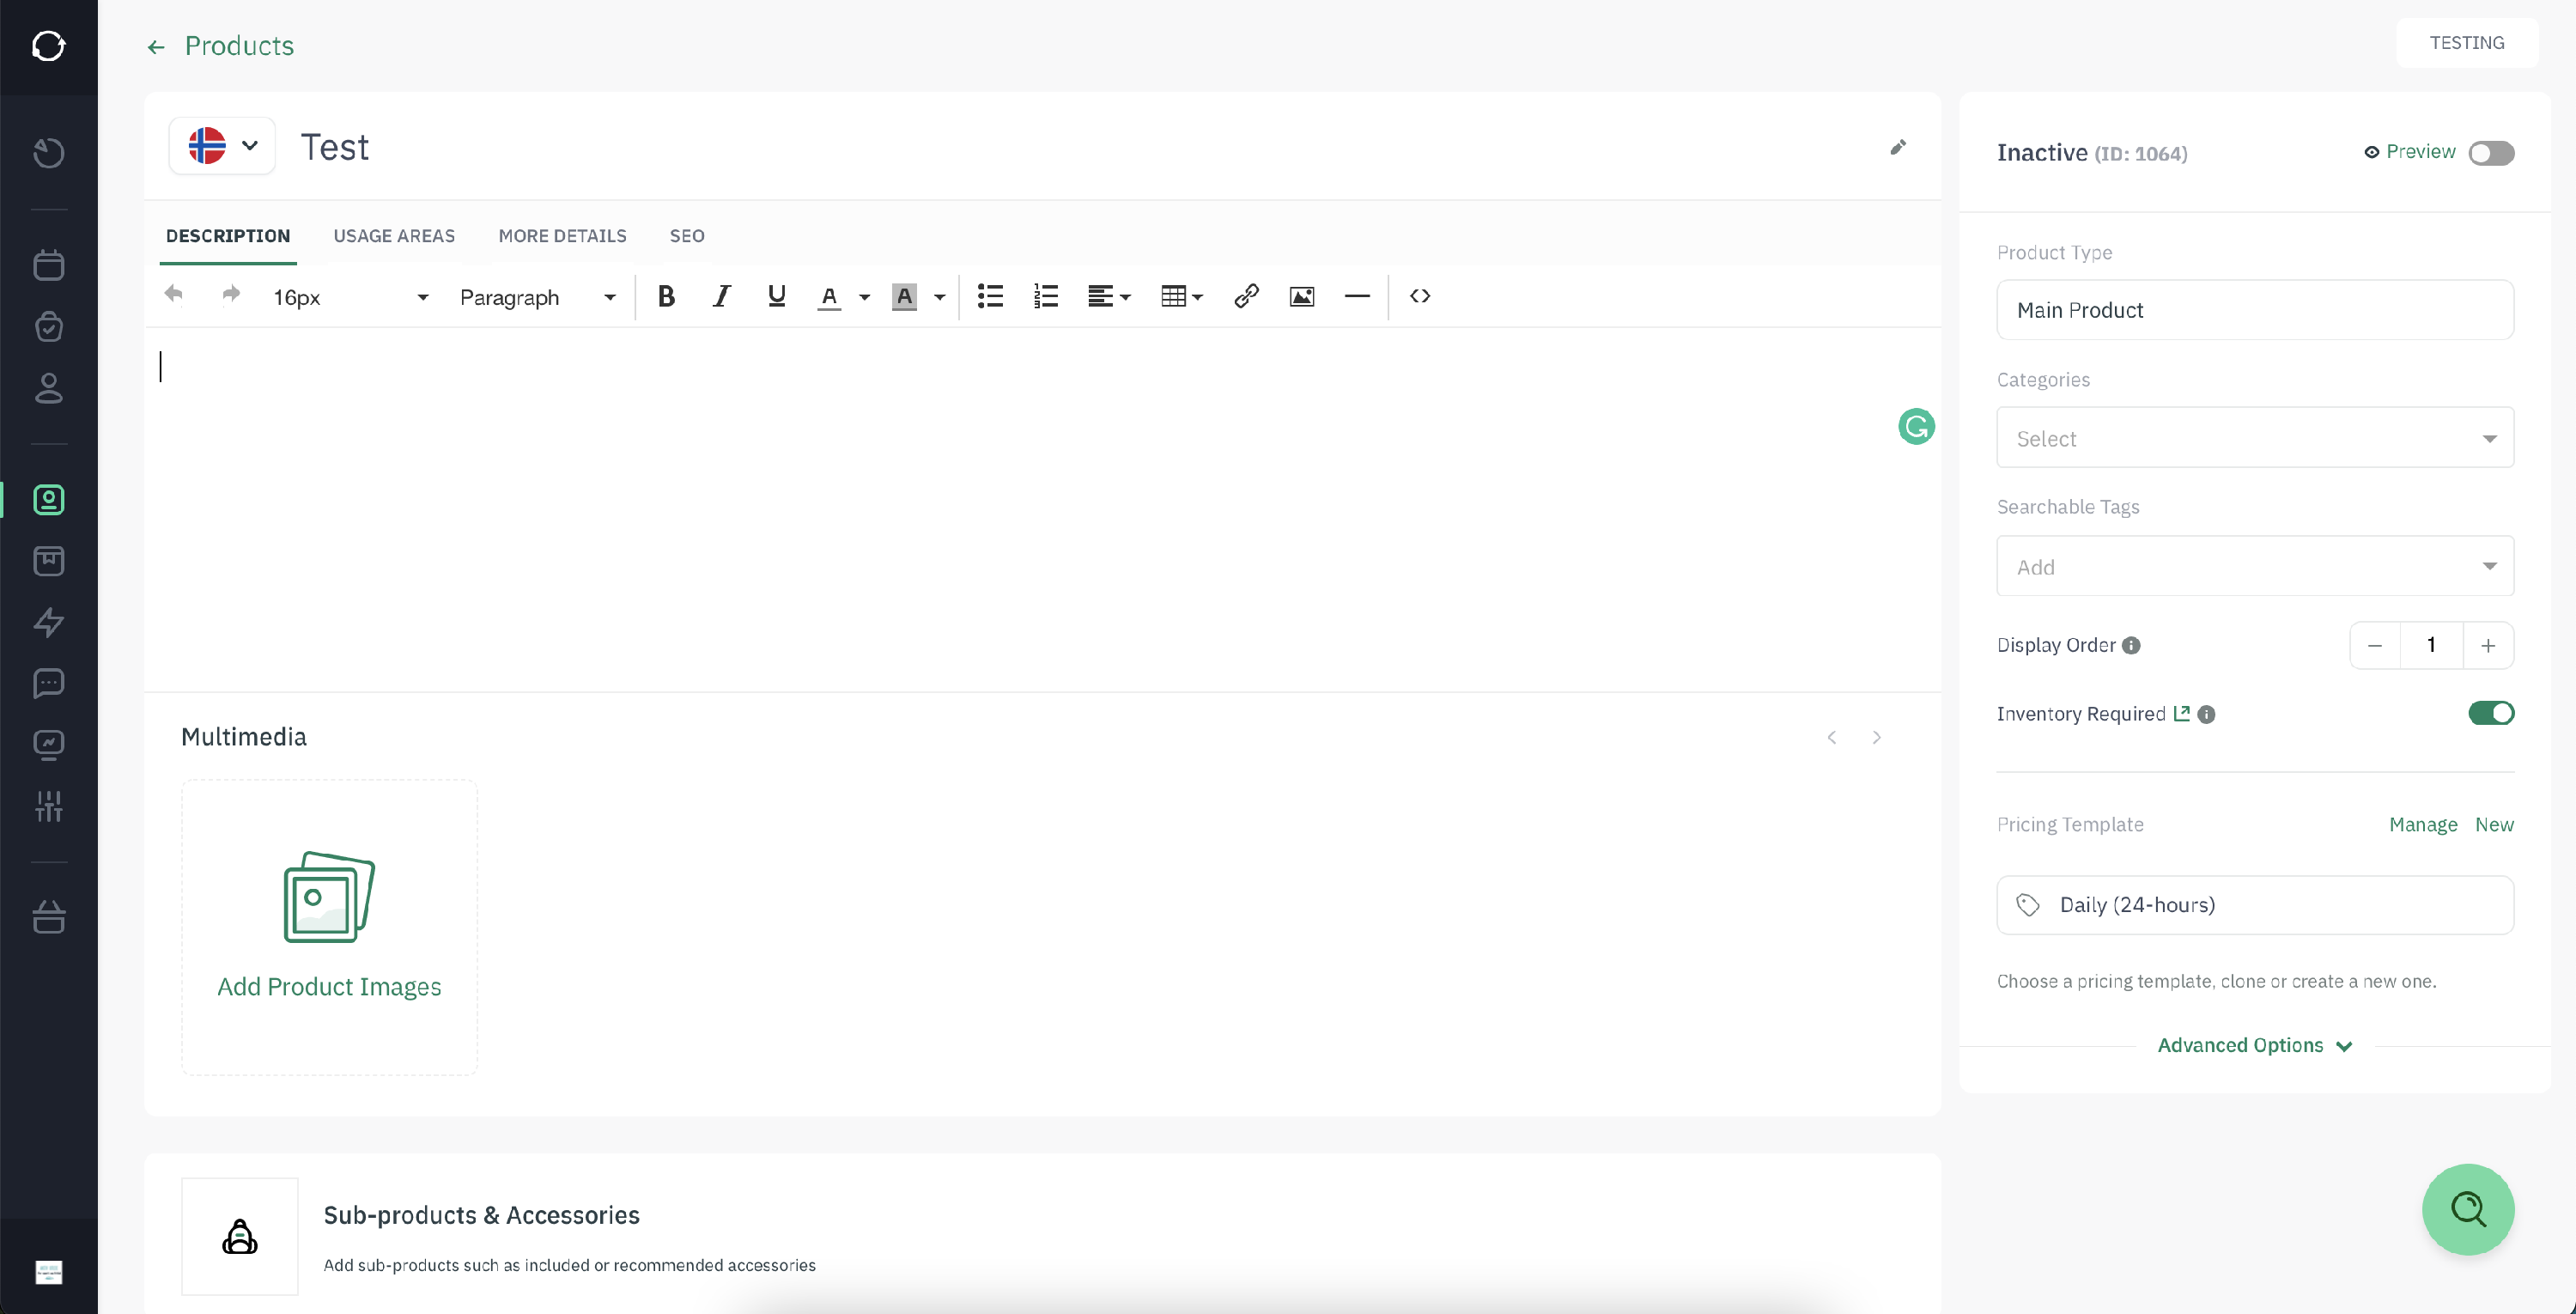Insert an image via the toolbar

point(1301,296)
